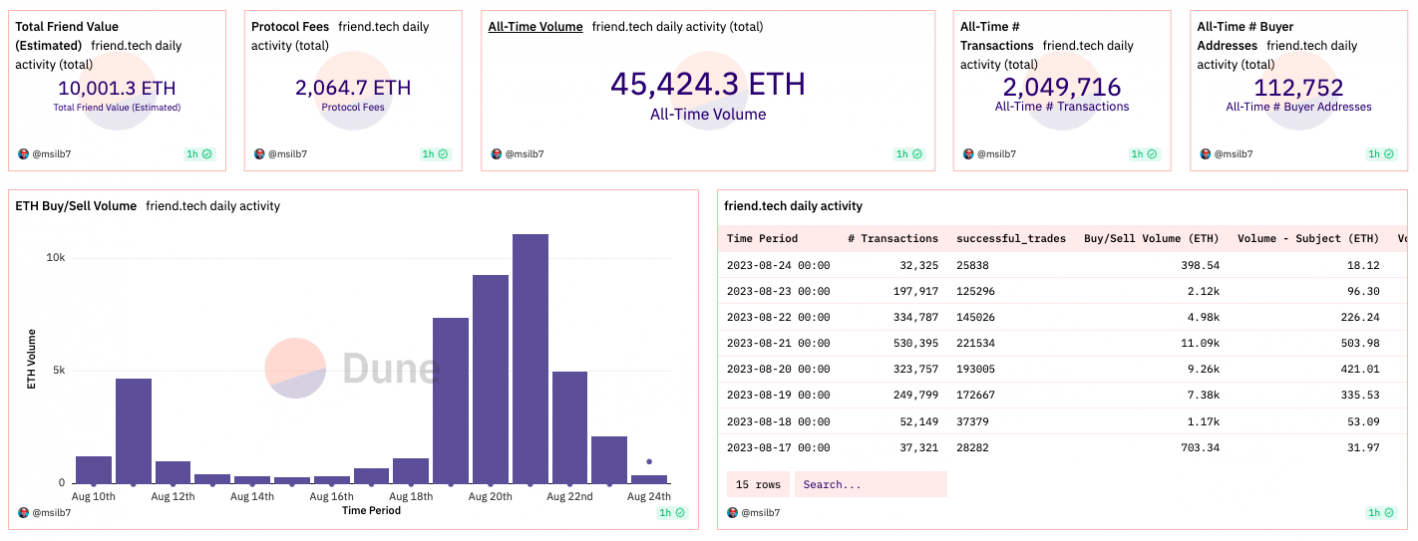The height and width of the screenshot is (541, 1418).
Task: Click the 10k y-axis label
Action: pyautogui.click(x=55, y=258)
